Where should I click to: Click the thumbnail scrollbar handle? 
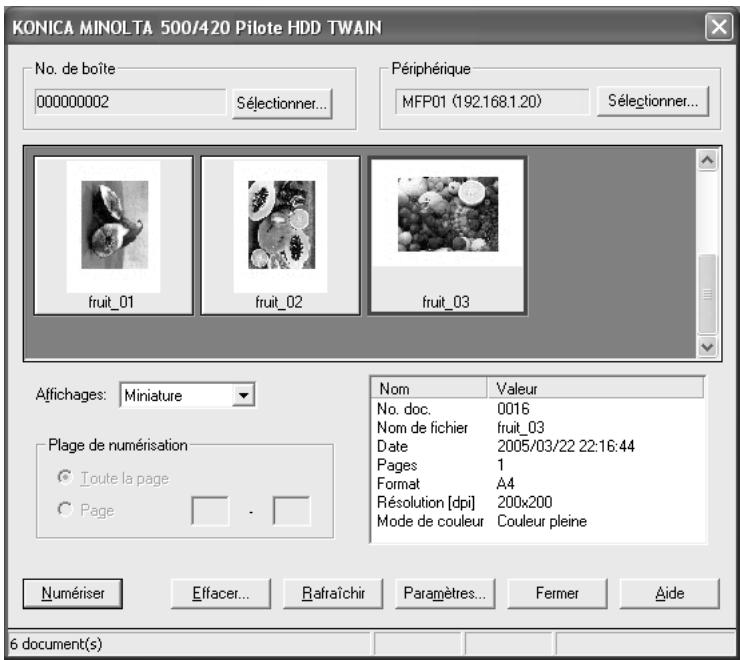click(x=707, y=294)
